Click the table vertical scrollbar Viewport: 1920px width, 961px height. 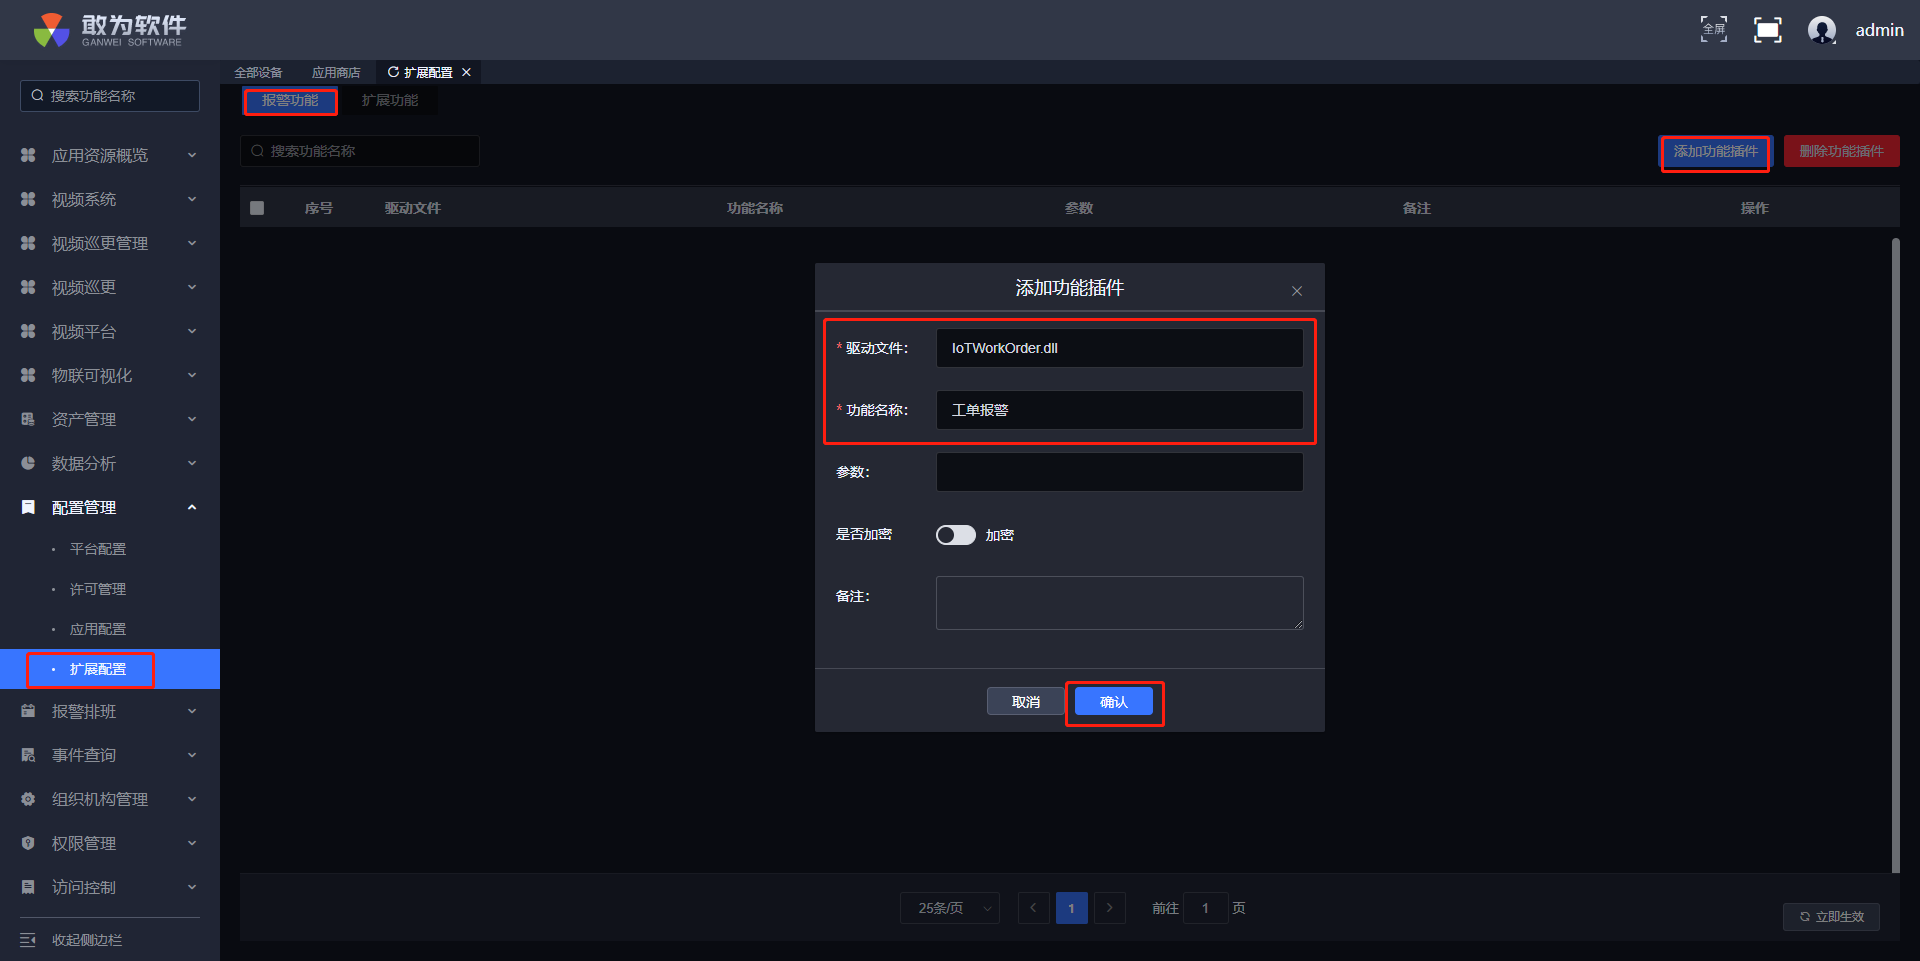click(1895, 555)
